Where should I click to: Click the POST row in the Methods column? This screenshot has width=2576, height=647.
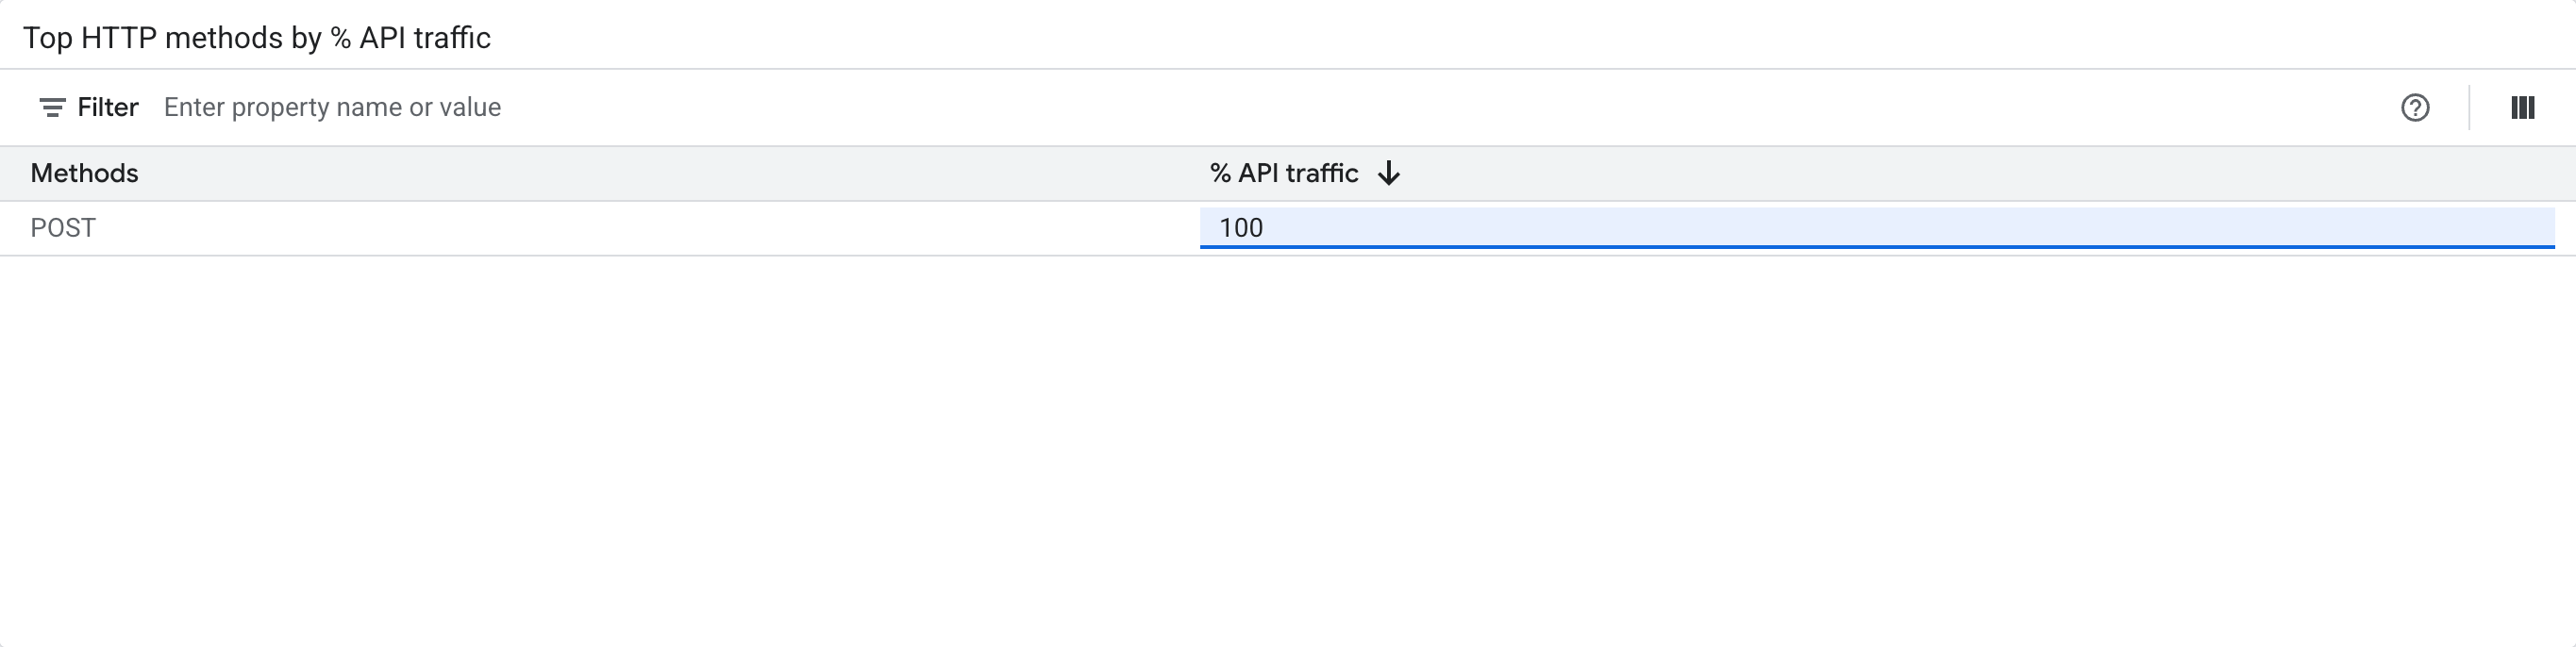click(64, 228)
